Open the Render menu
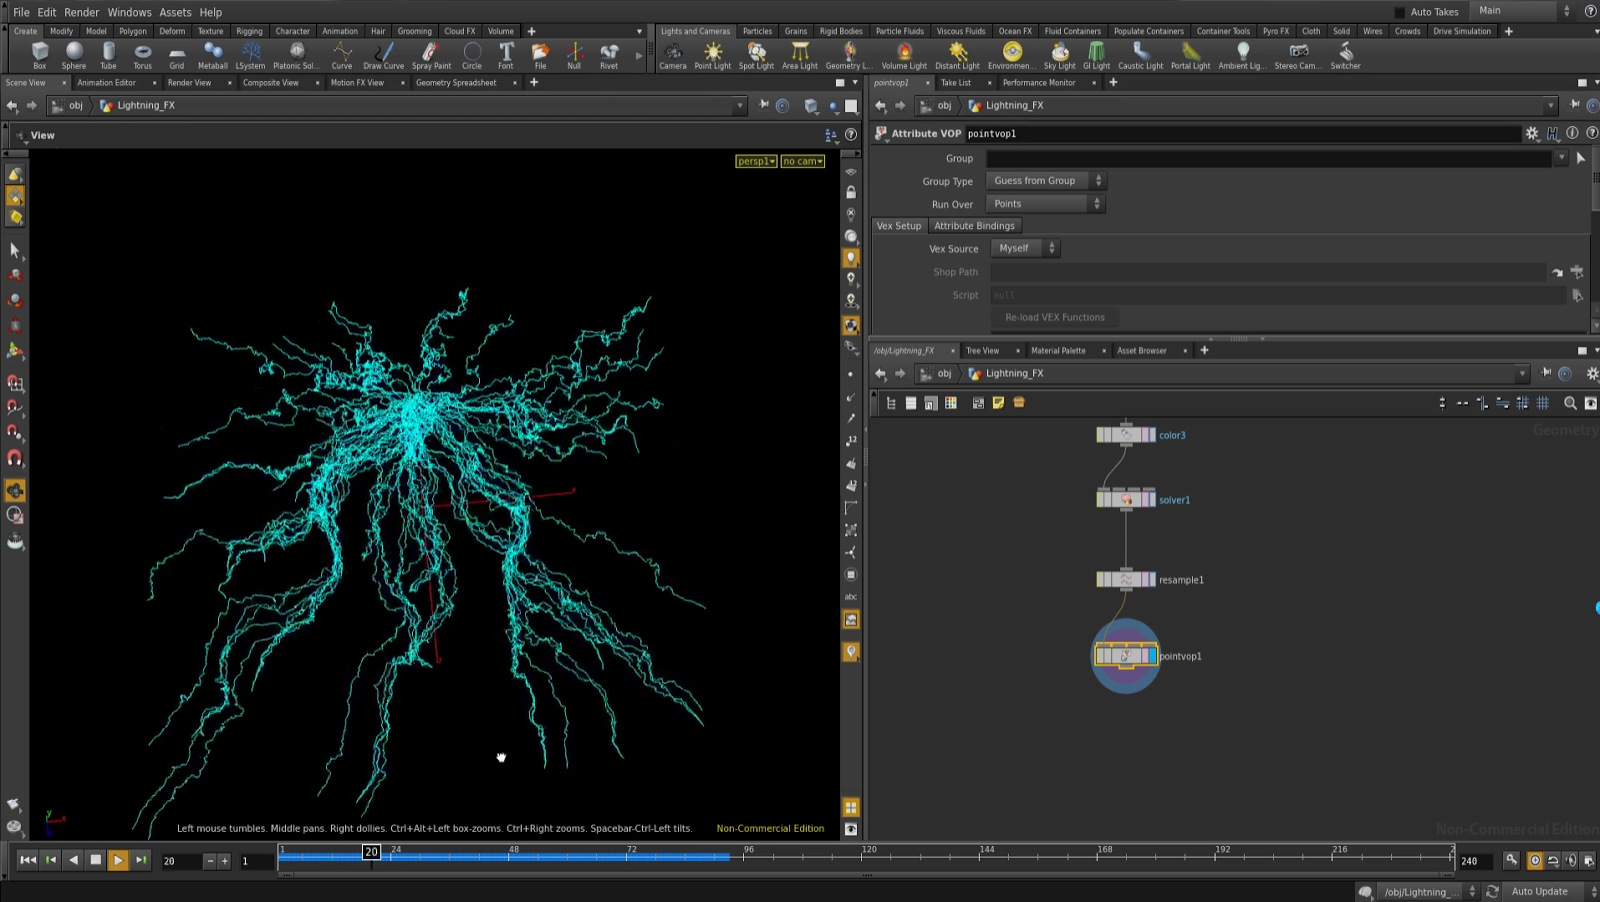 coord(82,12)
